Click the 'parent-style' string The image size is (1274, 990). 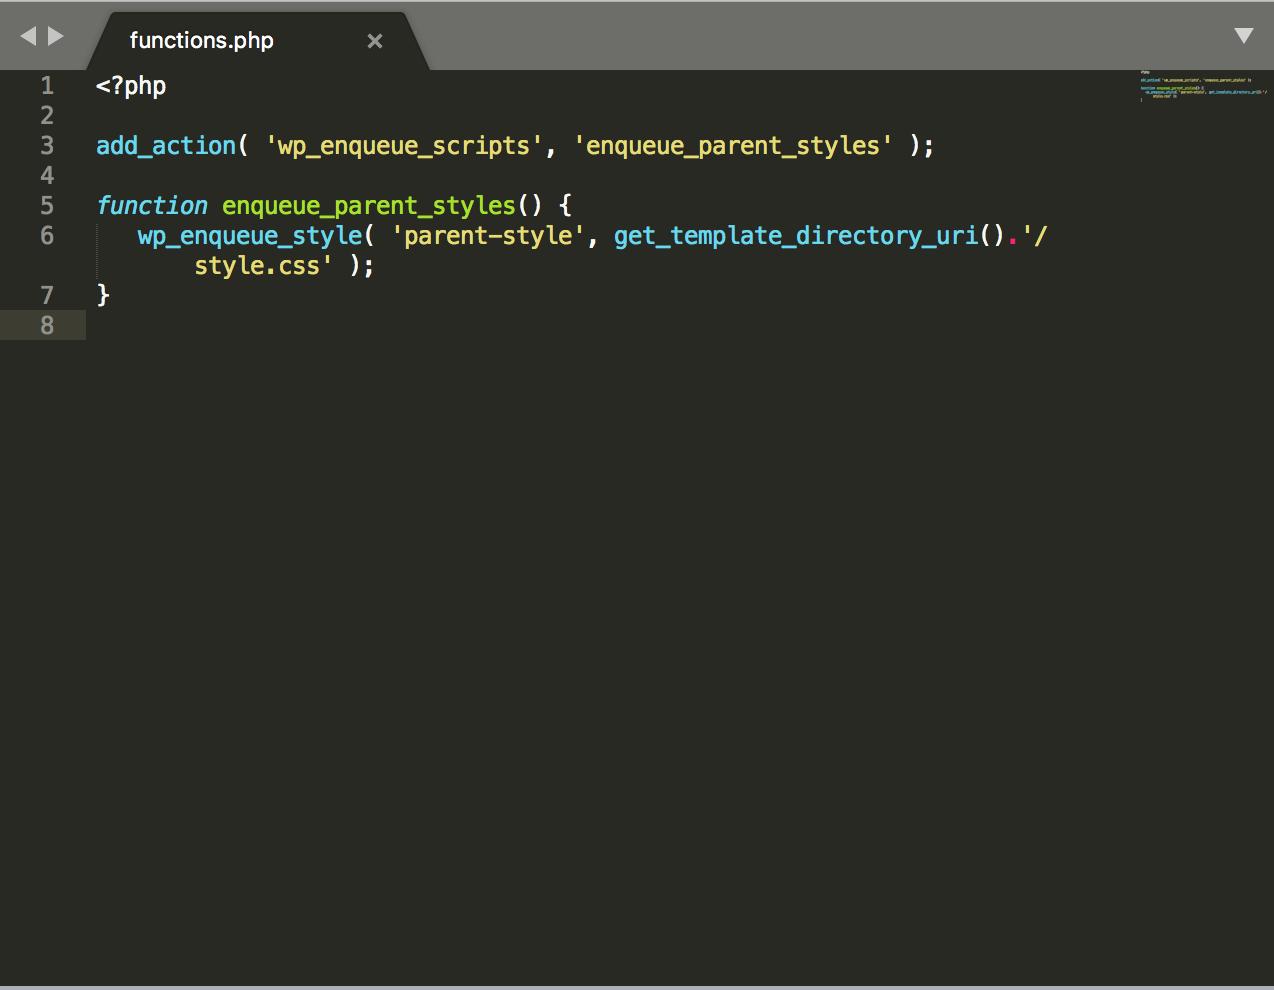488,236
